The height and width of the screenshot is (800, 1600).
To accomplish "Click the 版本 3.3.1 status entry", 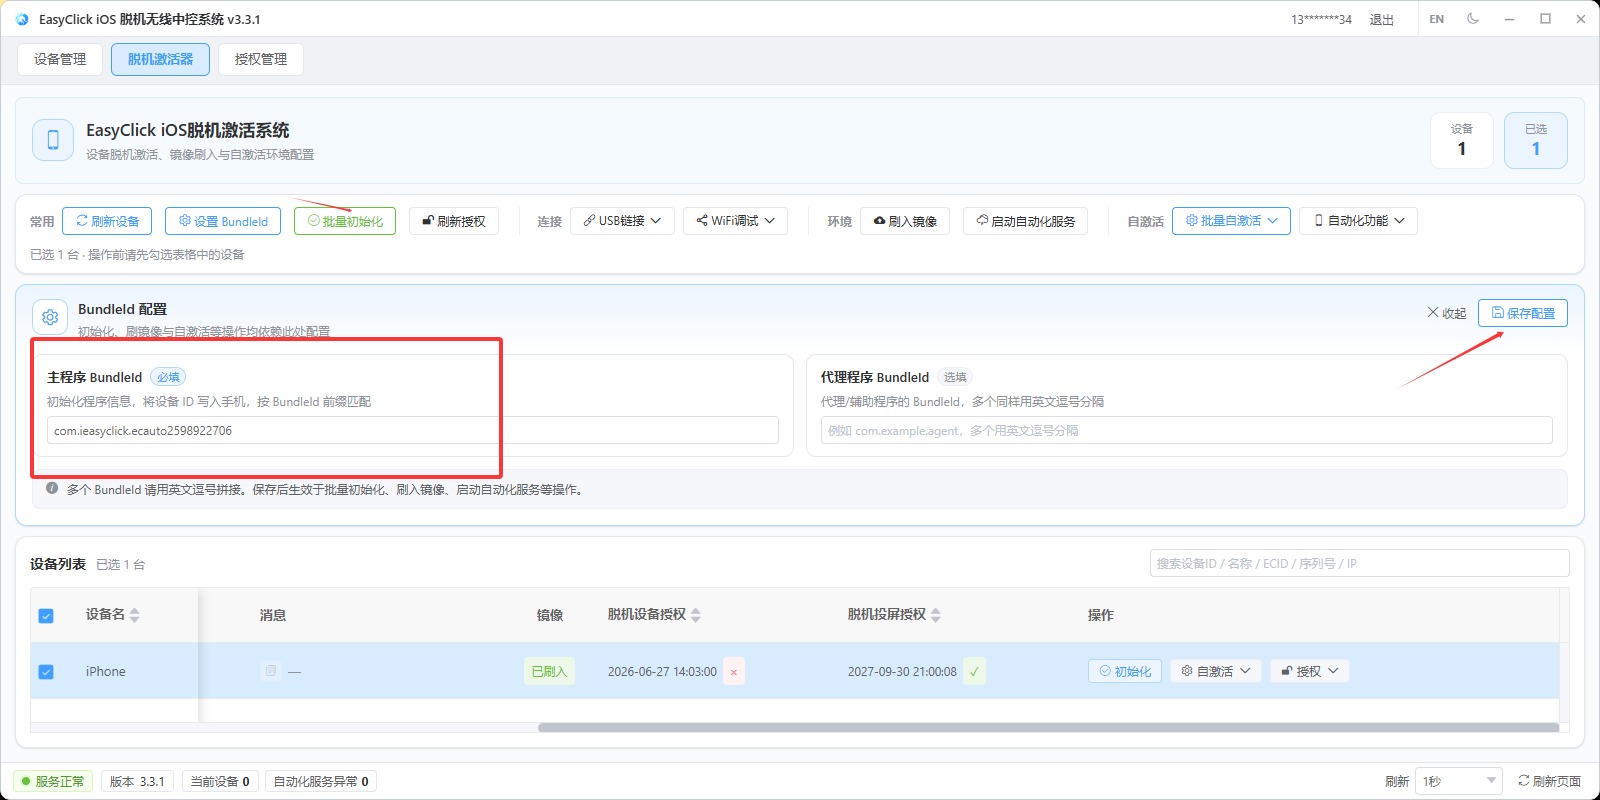I will point(137,781).
